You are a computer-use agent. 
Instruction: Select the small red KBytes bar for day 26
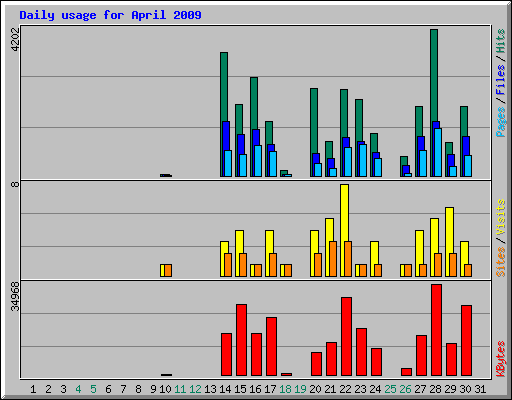point(406,372)
